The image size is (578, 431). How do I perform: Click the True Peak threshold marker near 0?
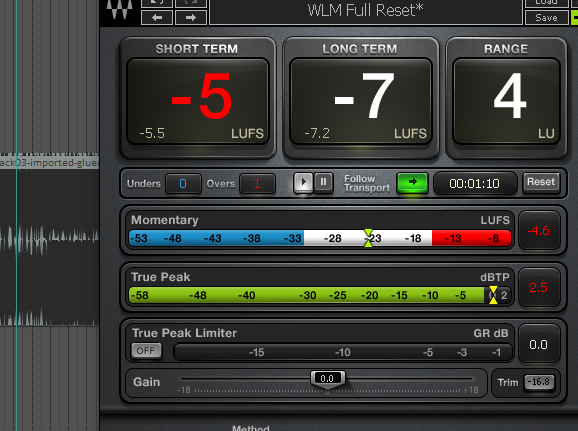pos(493,295)
